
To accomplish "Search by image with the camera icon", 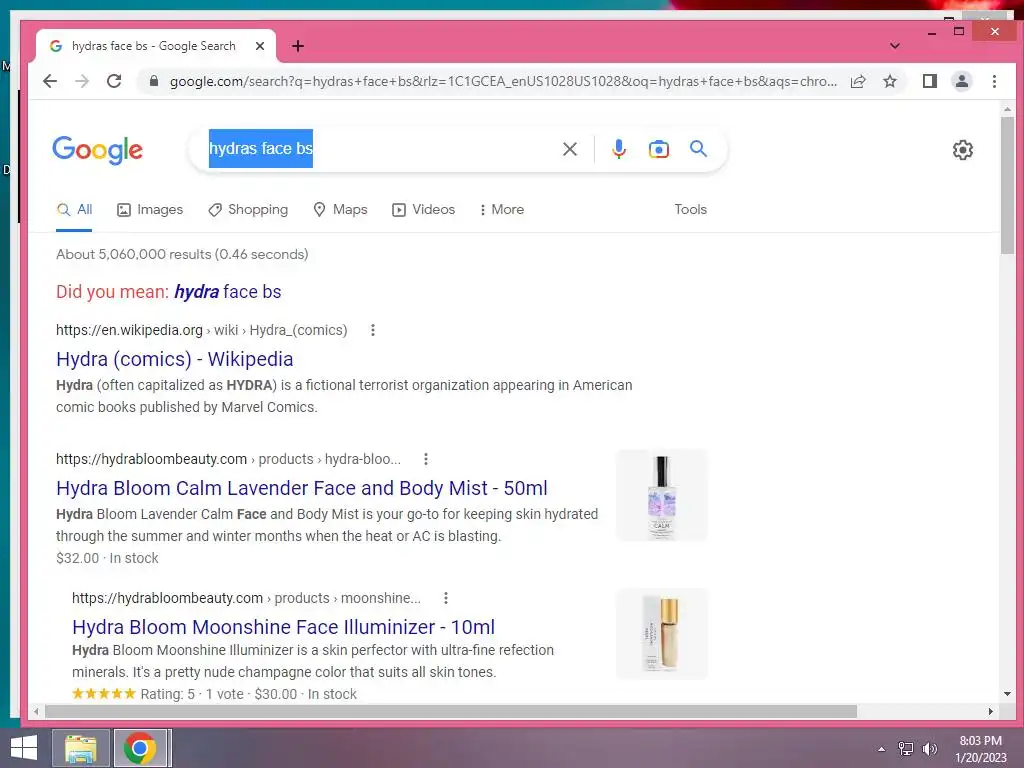I will 658,149.
